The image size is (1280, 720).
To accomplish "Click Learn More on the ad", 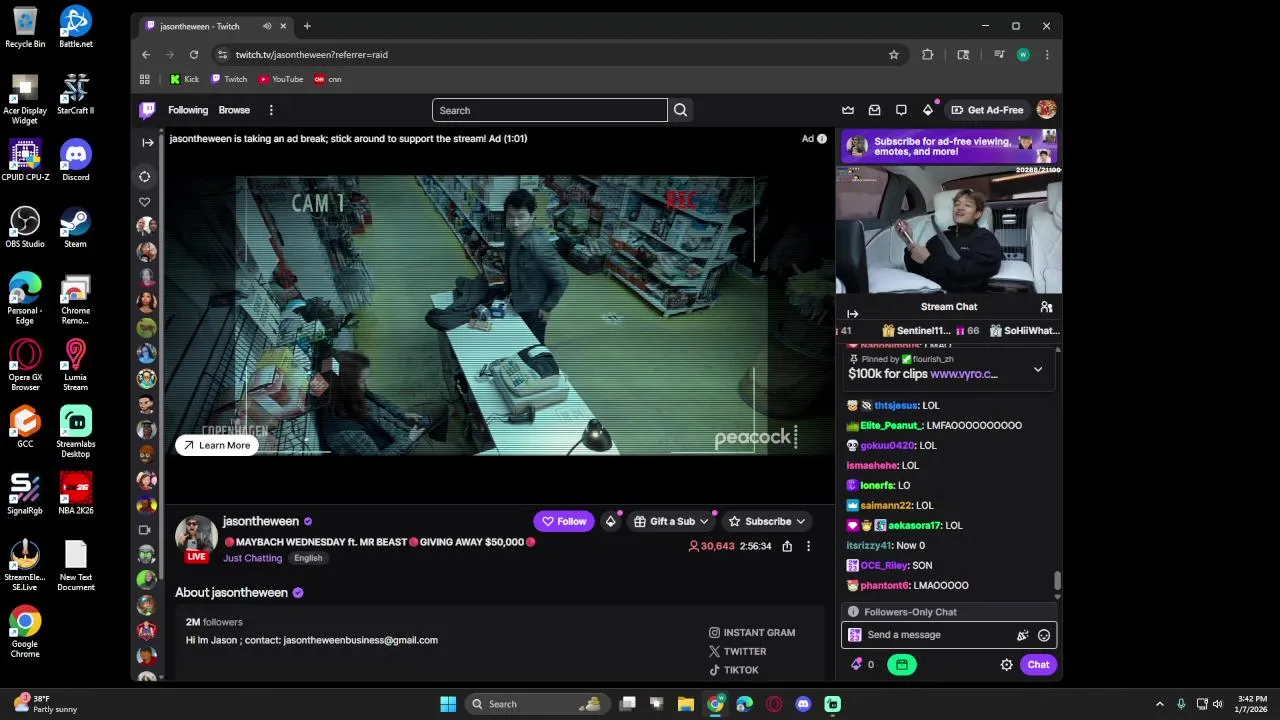I will click(217, 445).
